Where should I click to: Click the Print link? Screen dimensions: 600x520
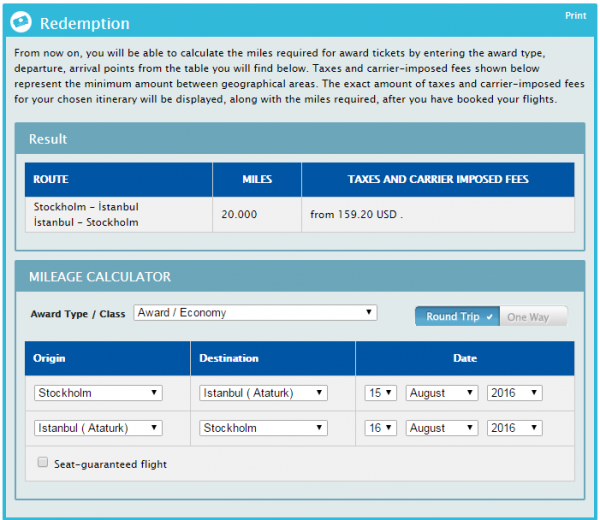[x=575, y=16]
